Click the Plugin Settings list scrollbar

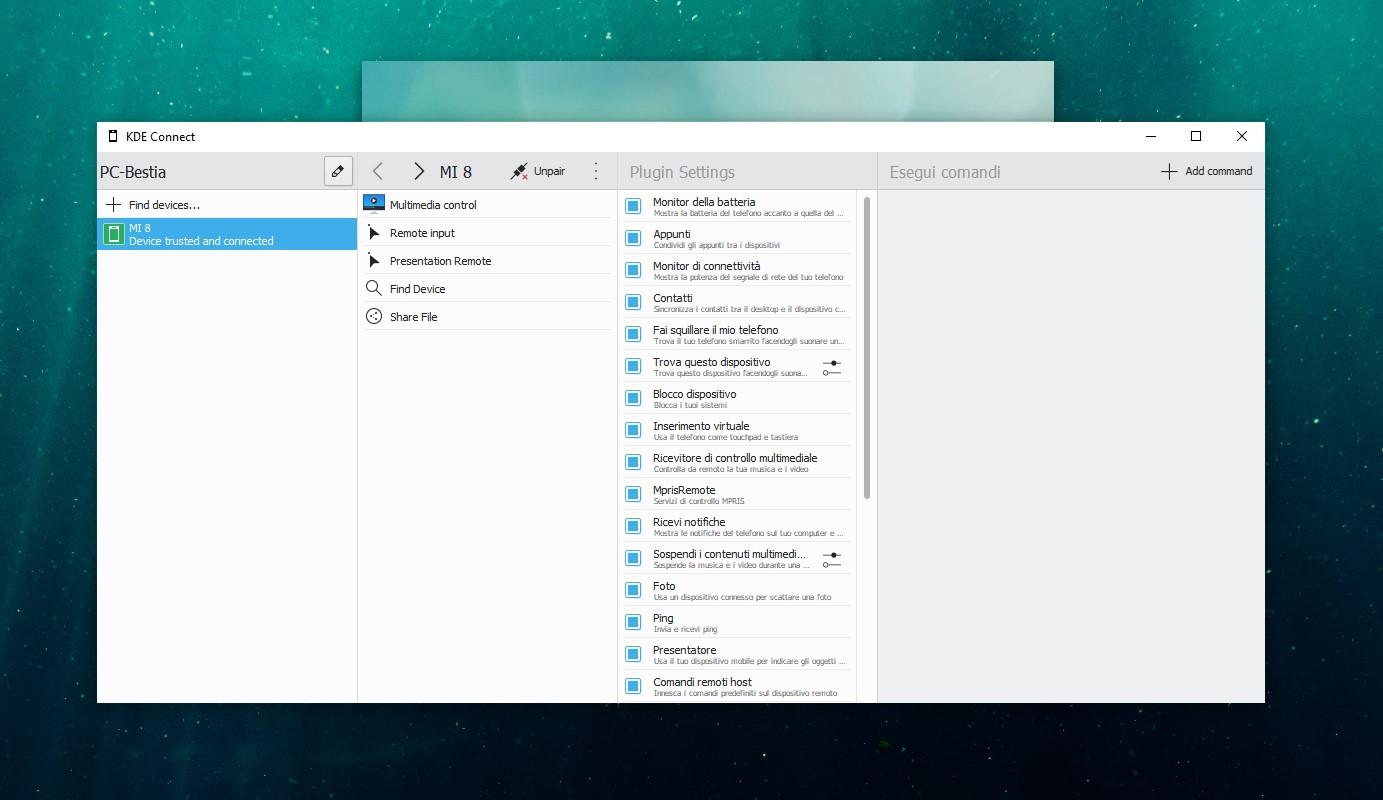(x=867, y=348)
